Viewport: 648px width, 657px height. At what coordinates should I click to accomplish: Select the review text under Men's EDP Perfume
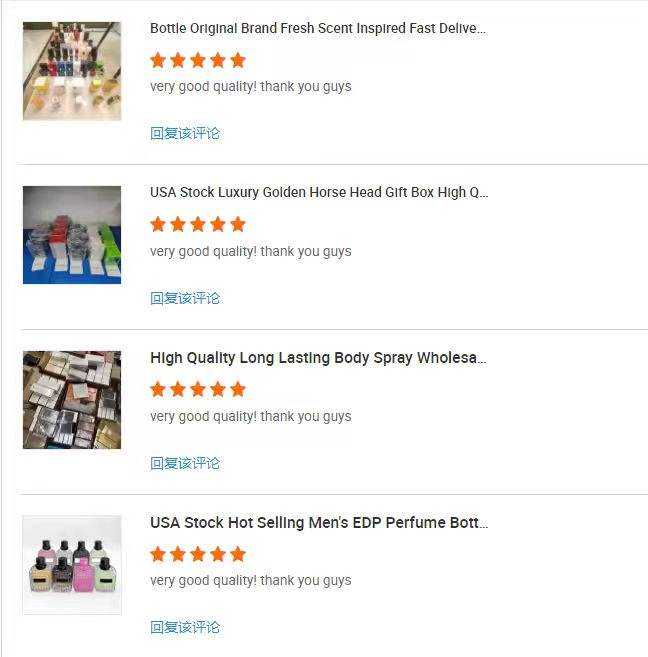(250, 581)
